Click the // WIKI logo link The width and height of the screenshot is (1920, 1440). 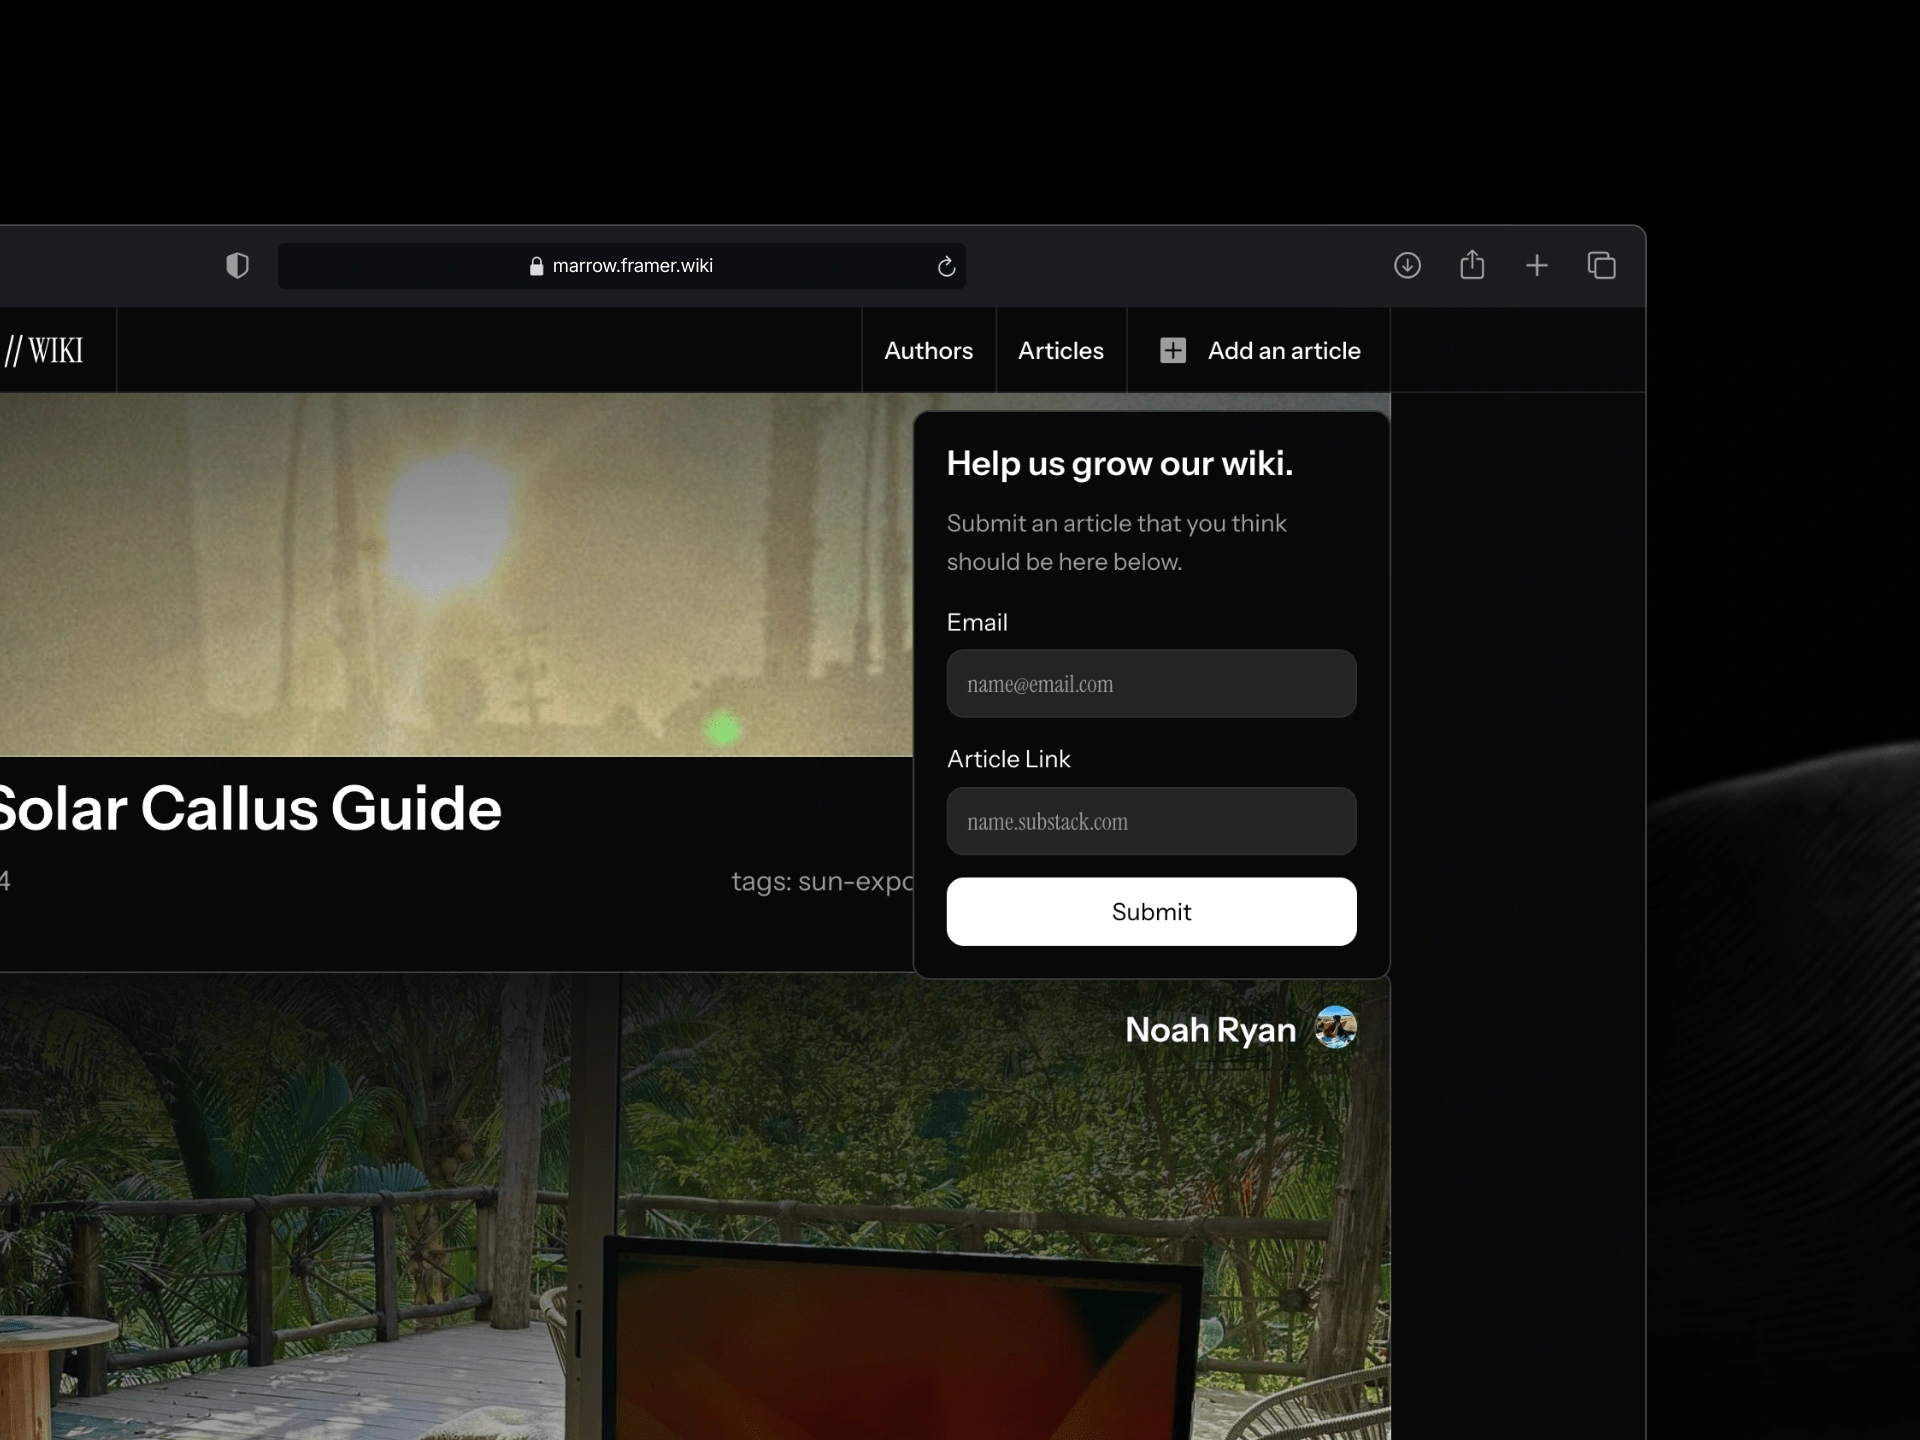coord(44,350)
